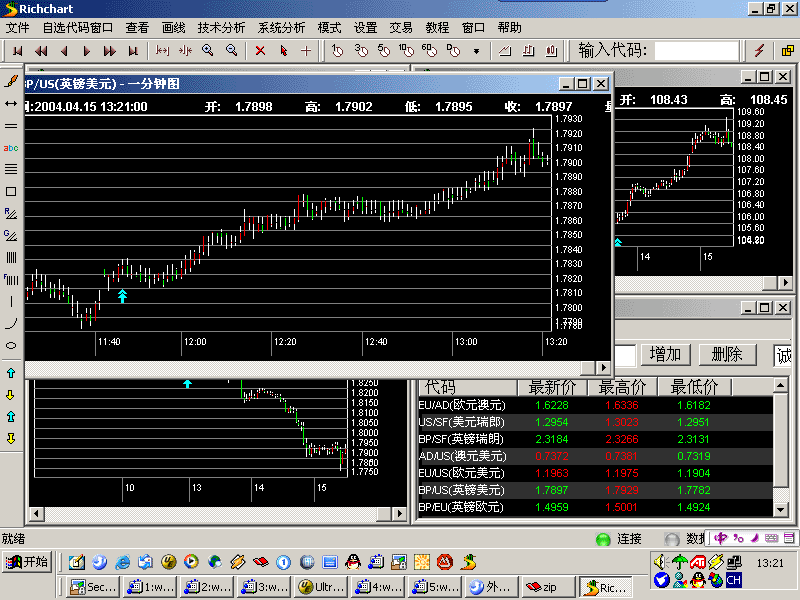Choose the 1-minute chart period icon
Viewport: 800px width, 600px height.
(x=337, y=51)
